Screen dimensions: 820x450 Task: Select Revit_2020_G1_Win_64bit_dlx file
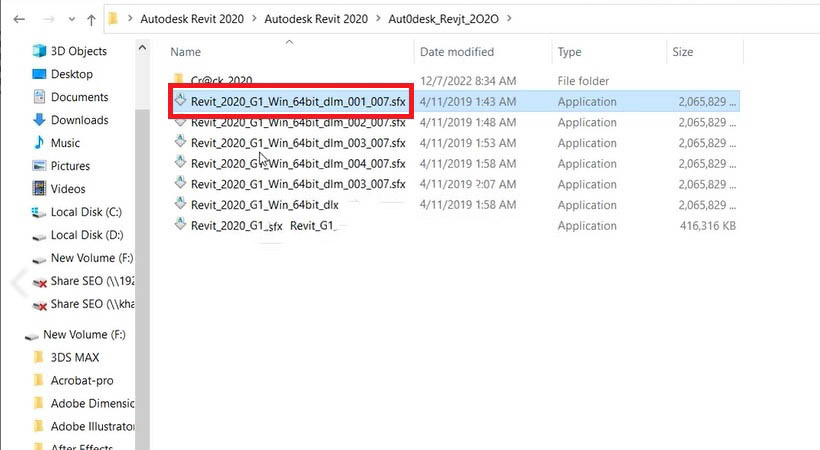[x=265, y=205]
